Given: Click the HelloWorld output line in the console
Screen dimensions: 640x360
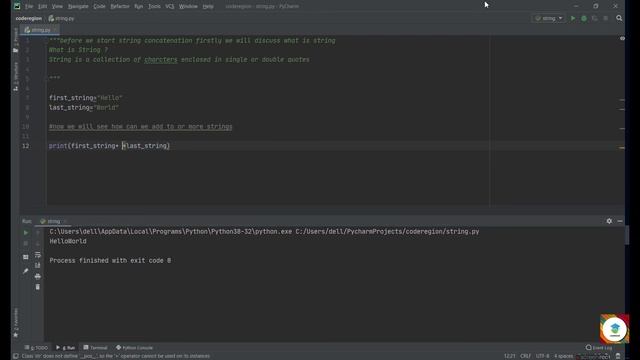Looking at the screenshot, I should click(68, 241).
